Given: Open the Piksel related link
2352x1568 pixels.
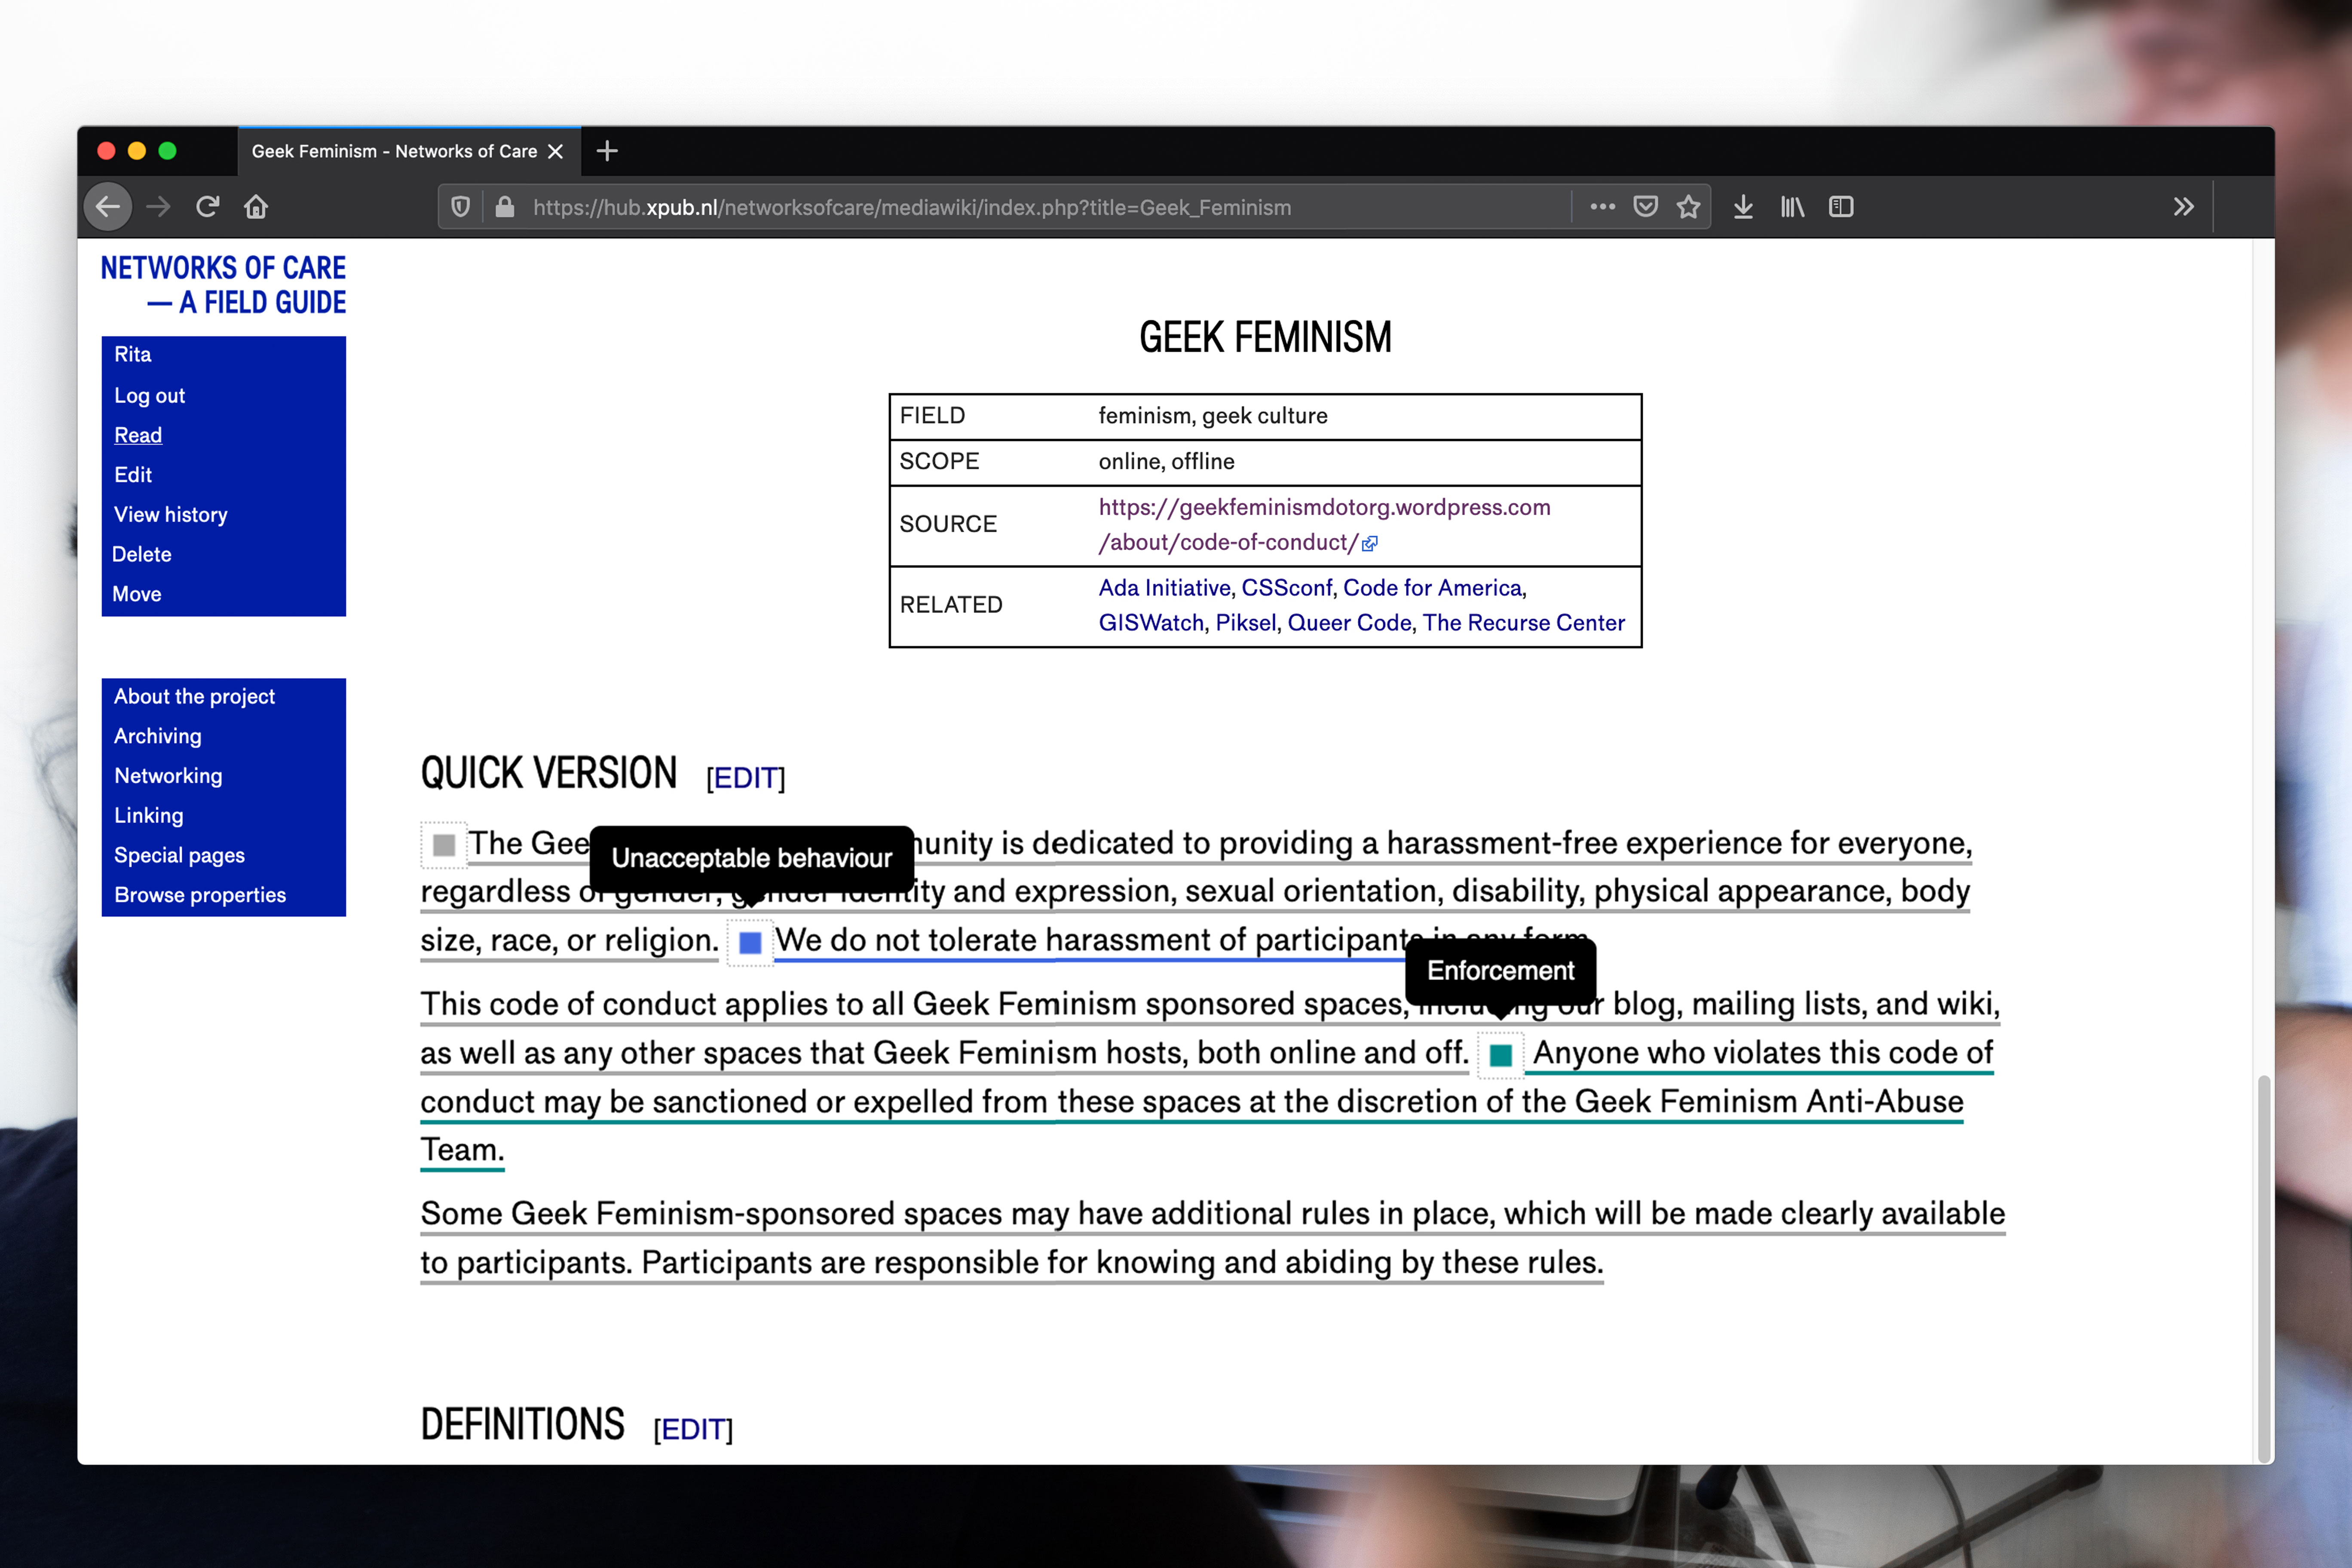Looking at the screenshot, I should click(1246, 623).
